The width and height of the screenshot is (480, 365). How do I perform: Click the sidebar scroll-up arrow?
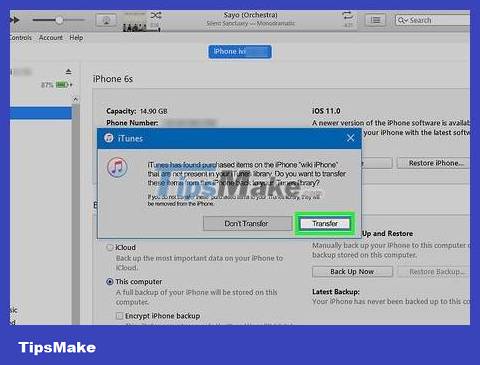click(x=76, y=99)
